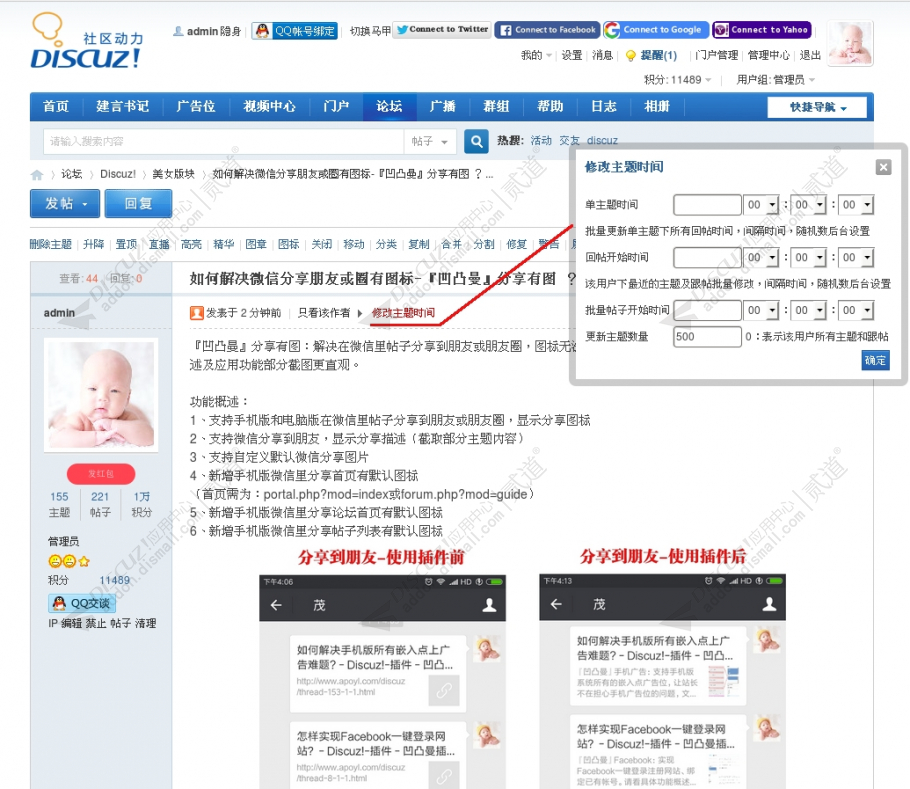Start a chat via the QQ交谈 icon
This screenshot has height=789, width=910.
coord(58,601)
